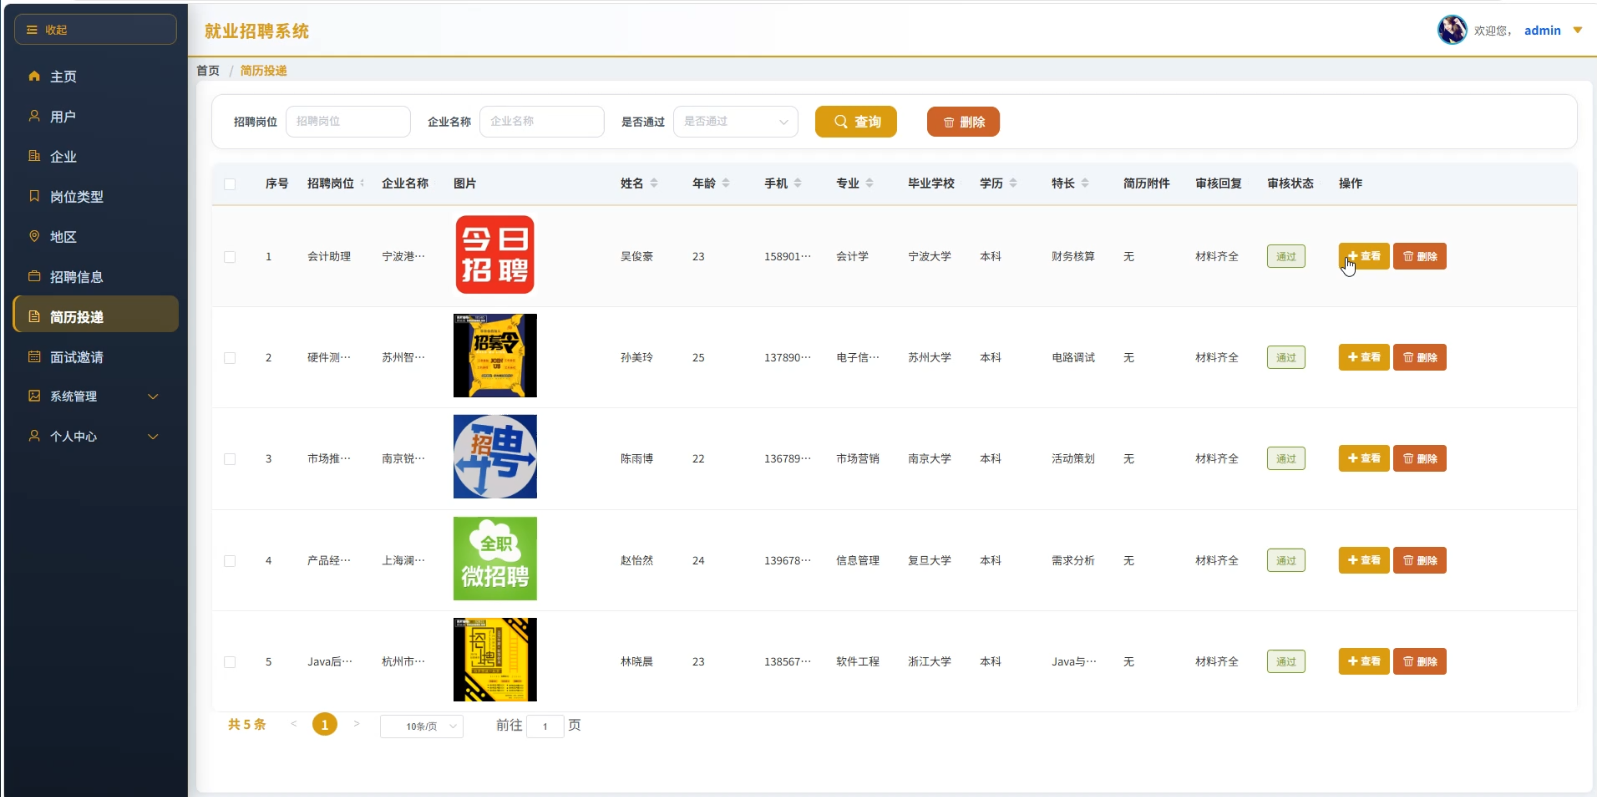Click the building icon beside 企业

34,156
